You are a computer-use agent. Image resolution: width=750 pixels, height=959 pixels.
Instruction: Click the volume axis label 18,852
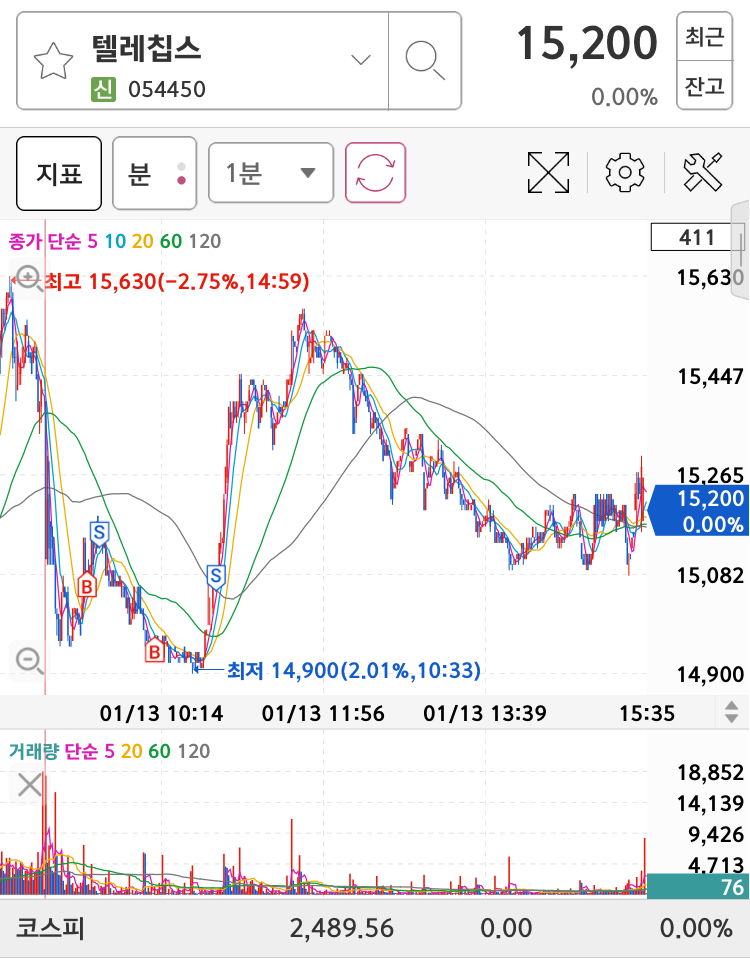[x=710, y=772]
